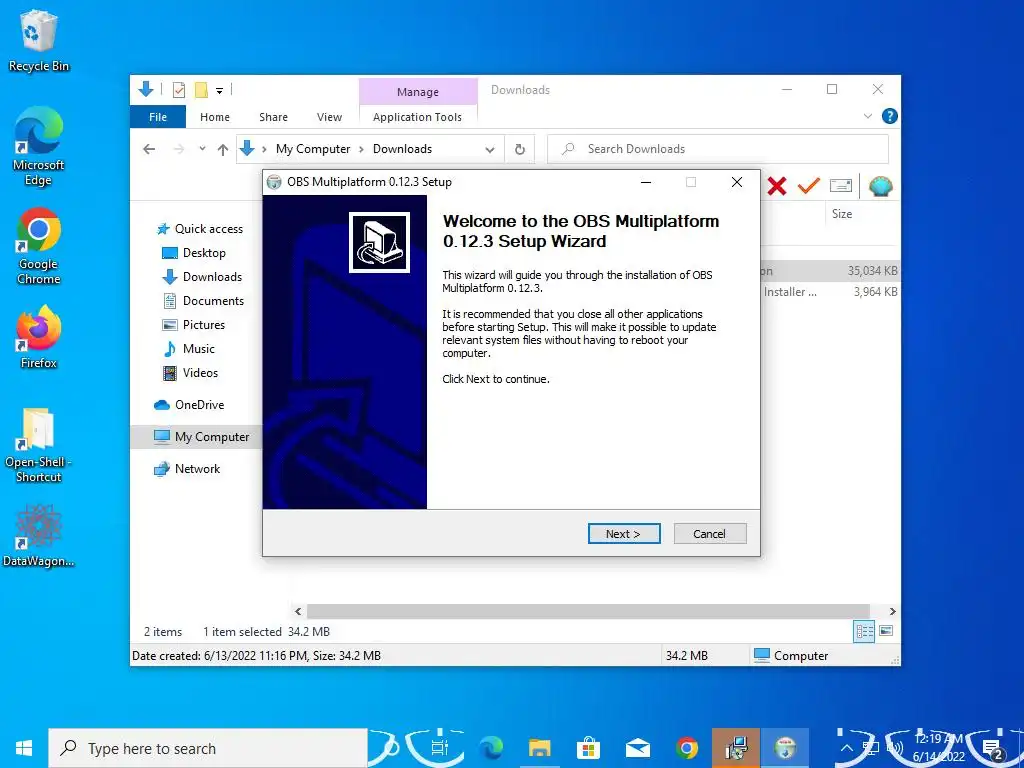Click Next in the OBS setup wizard

[624, 534]
